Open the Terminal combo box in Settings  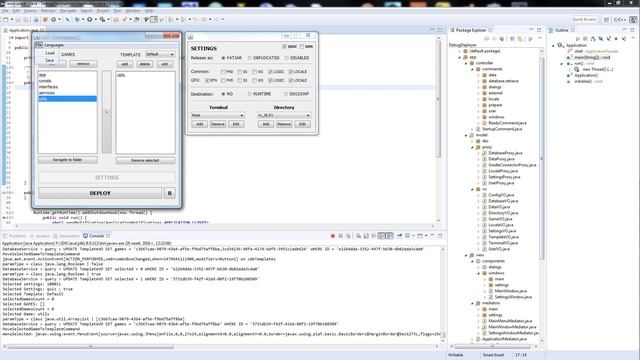tap(218, 116)
